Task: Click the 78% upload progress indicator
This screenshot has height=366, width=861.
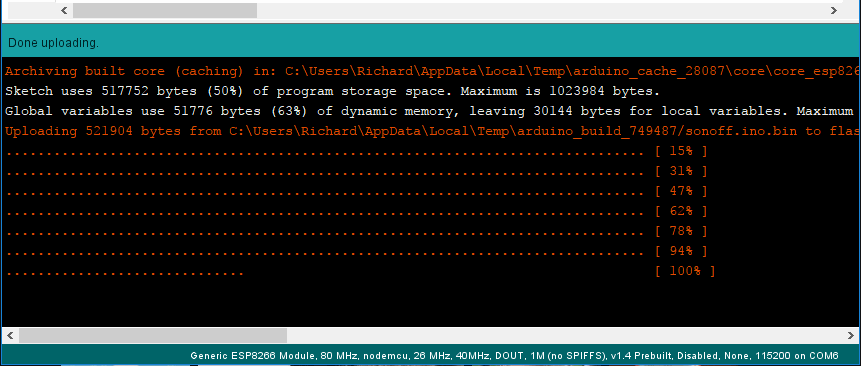Action: tap(681, 231)
